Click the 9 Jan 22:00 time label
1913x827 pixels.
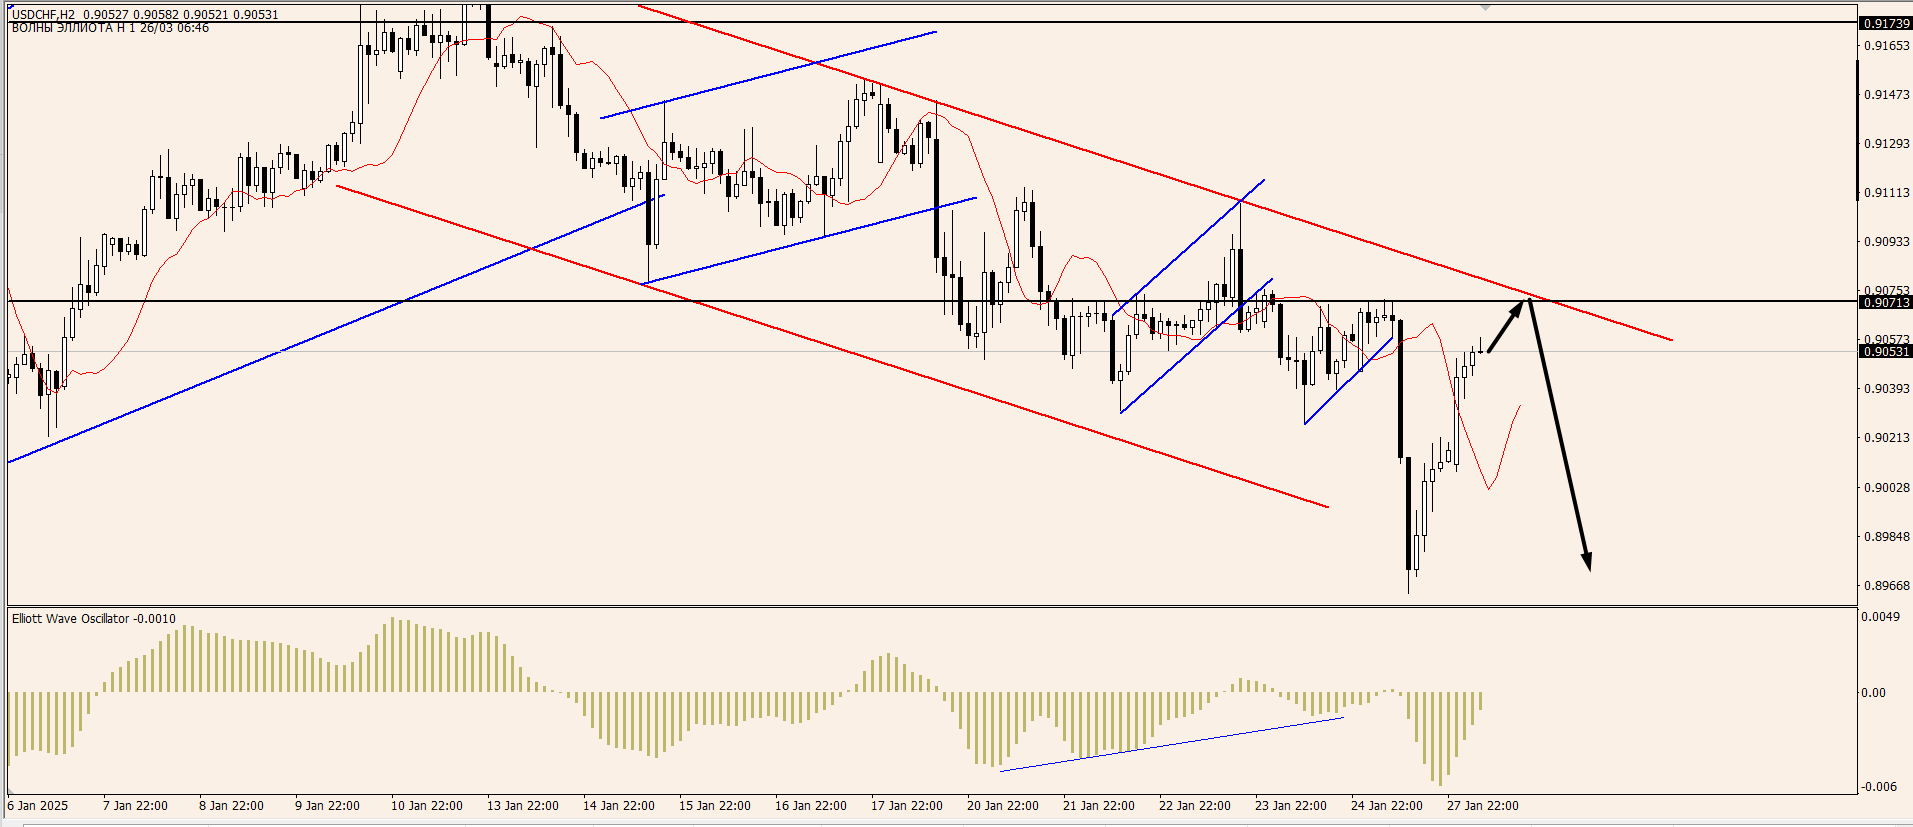327,806
